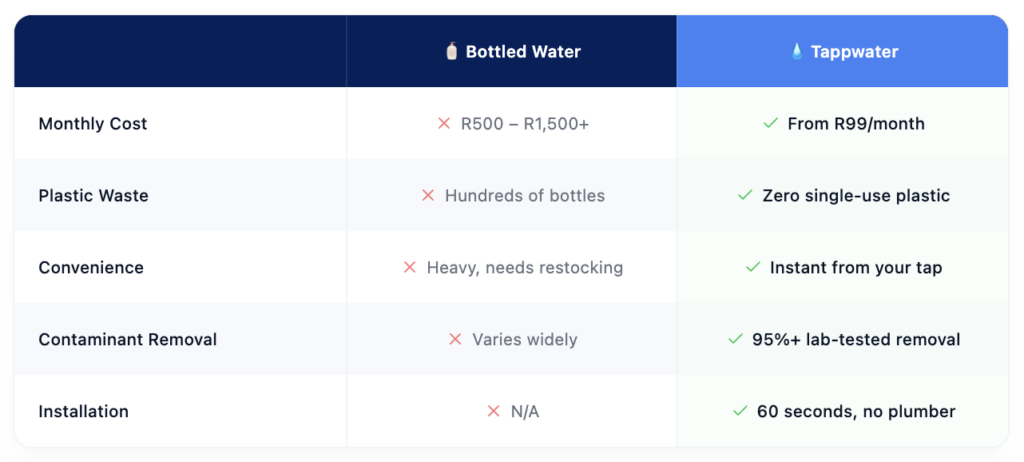Click the Monthly Cost row label
Viewport: 1024px width, 462px height.
point(93,124)
